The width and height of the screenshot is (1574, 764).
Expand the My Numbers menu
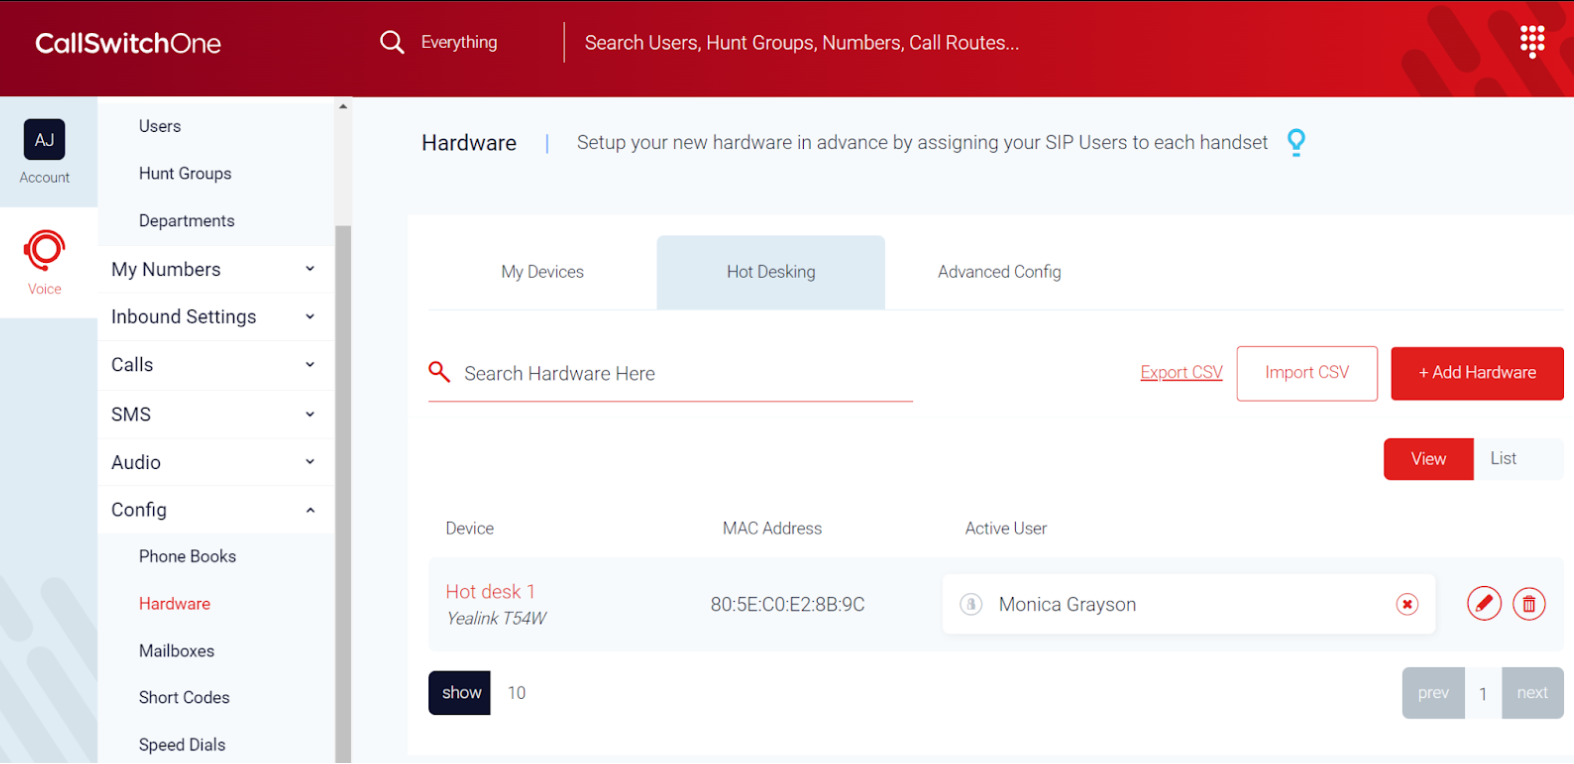pyautogui.click(x=216, y=269)
